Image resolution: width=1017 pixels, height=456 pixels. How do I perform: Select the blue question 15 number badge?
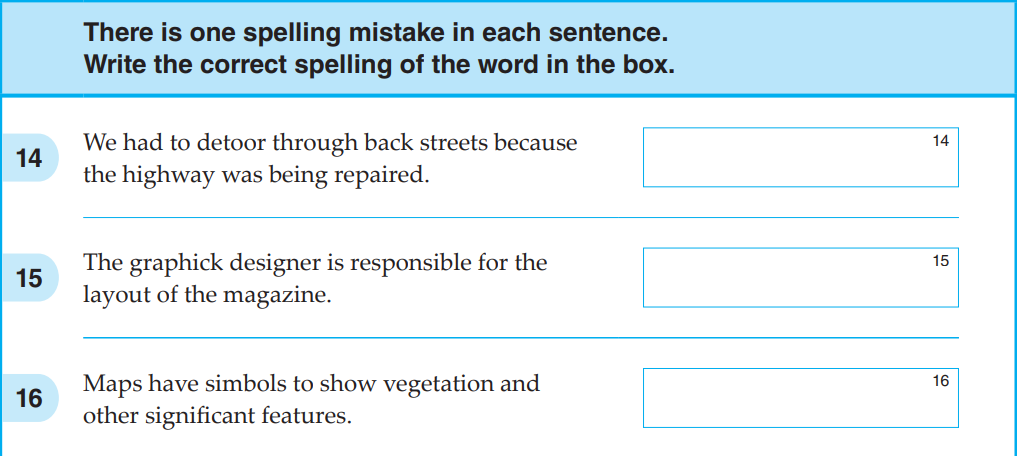tap(30, 279)
